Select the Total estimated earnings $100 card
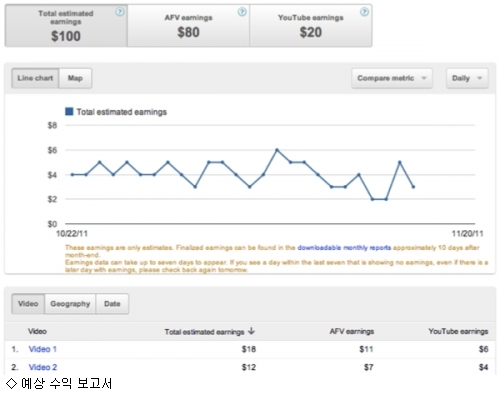Image resolution: width=500 pixels, height=395 pixels. (x=66, y=26)
